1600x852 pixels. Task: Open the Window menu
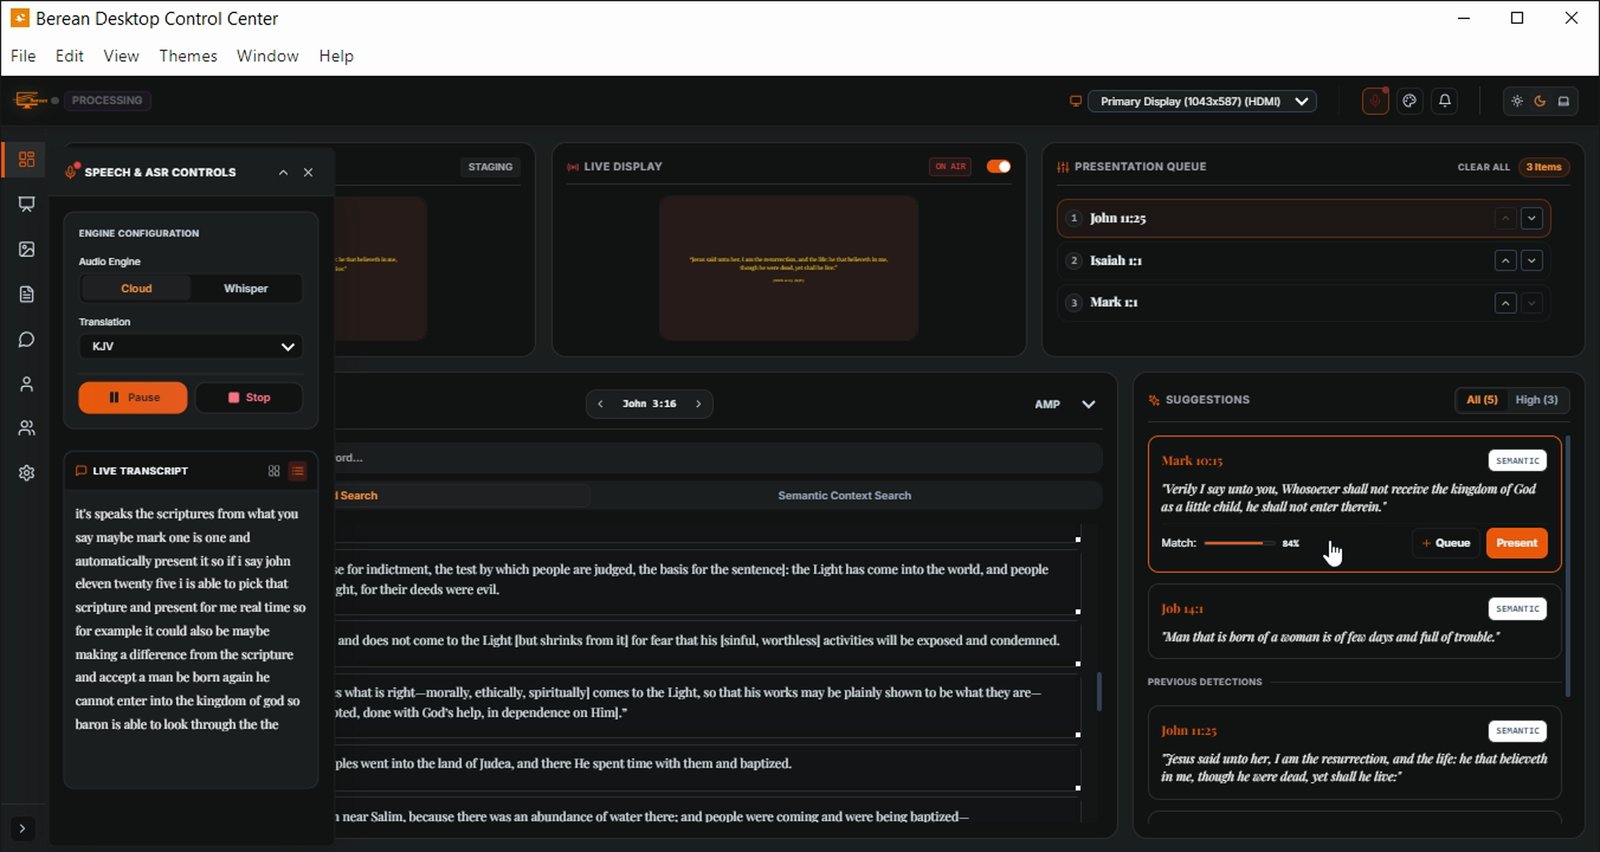[x=267, y=56]
